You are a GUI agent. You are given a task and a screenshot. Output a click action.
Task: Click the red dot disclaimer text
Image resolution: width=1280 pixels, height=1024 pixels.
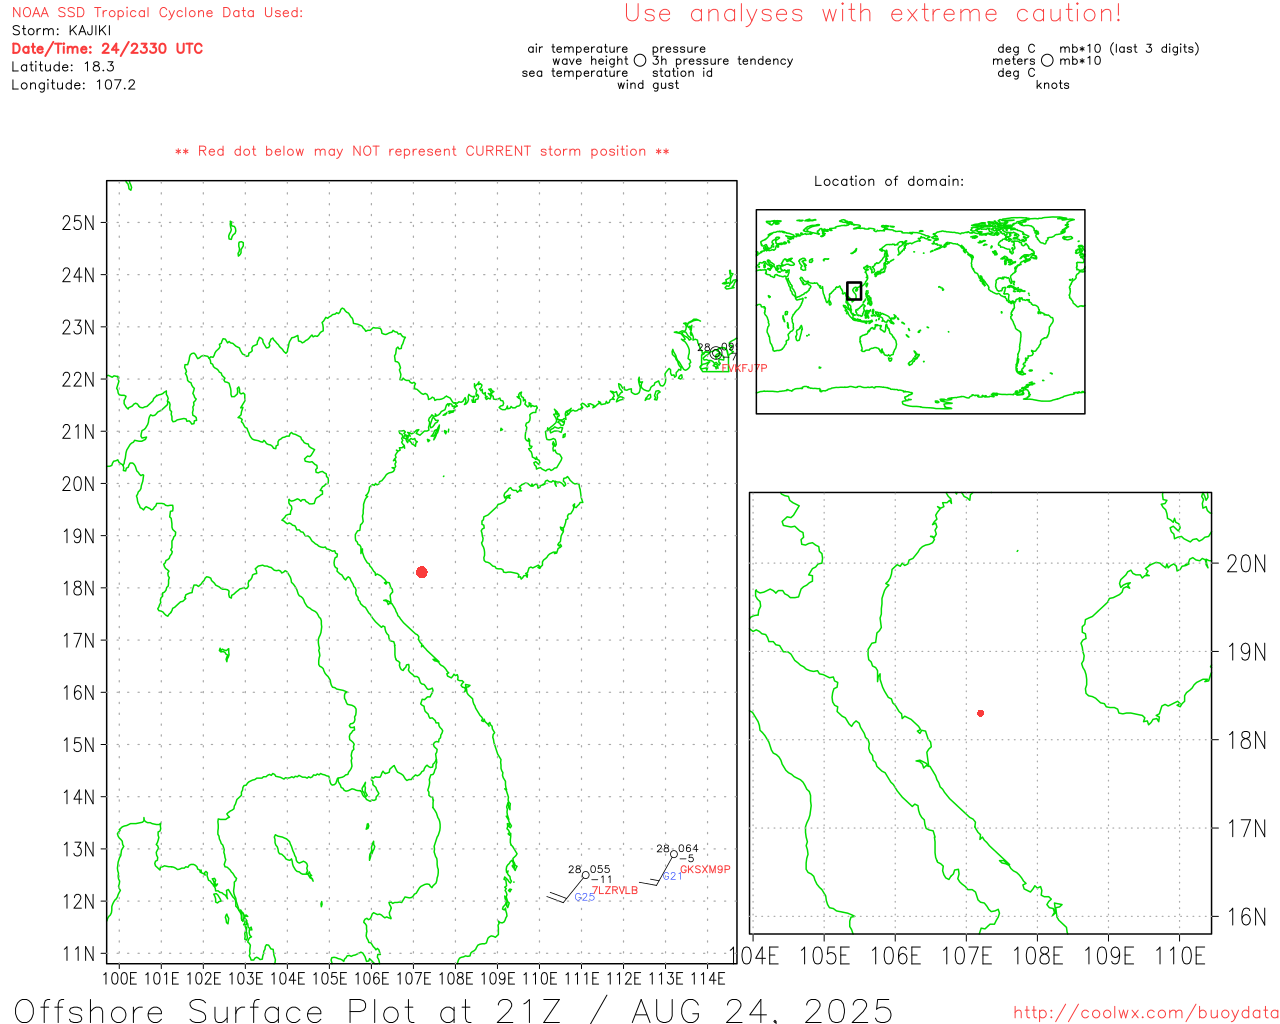(422, 151)
